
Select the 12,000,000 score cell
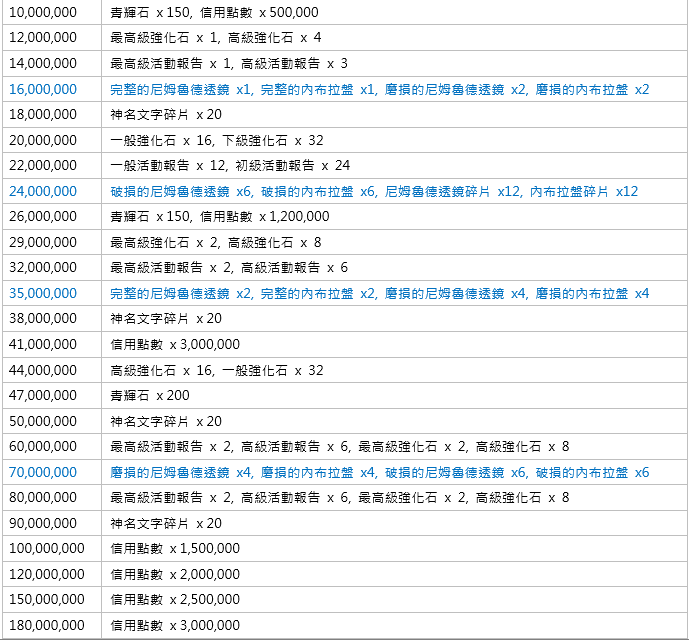[42, 37]
